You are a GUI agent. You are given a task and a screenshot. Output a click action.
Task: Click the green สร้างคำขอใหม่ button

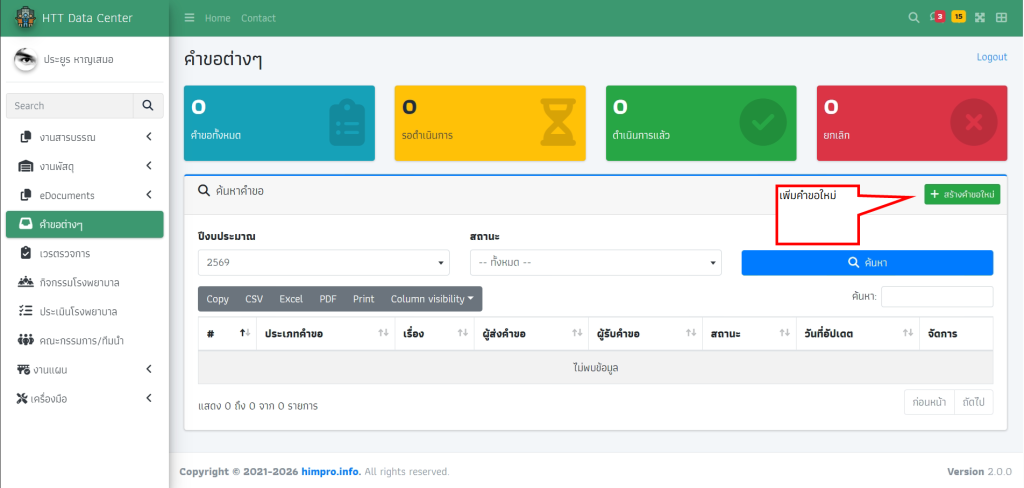pyautogui.click(x=961, y=194)
